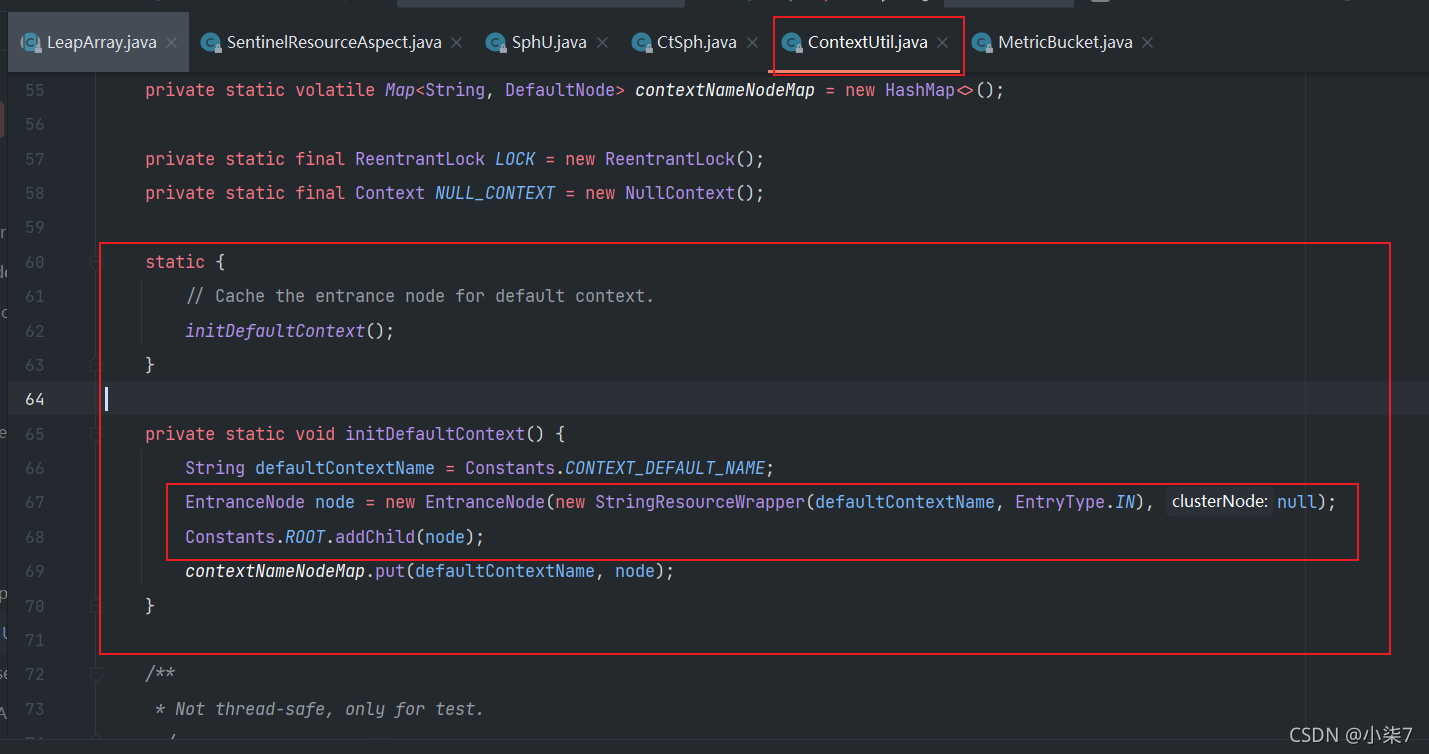Click the SphU.java class file icon
The height and width of the screenshot is (754, 1429).
495,42
